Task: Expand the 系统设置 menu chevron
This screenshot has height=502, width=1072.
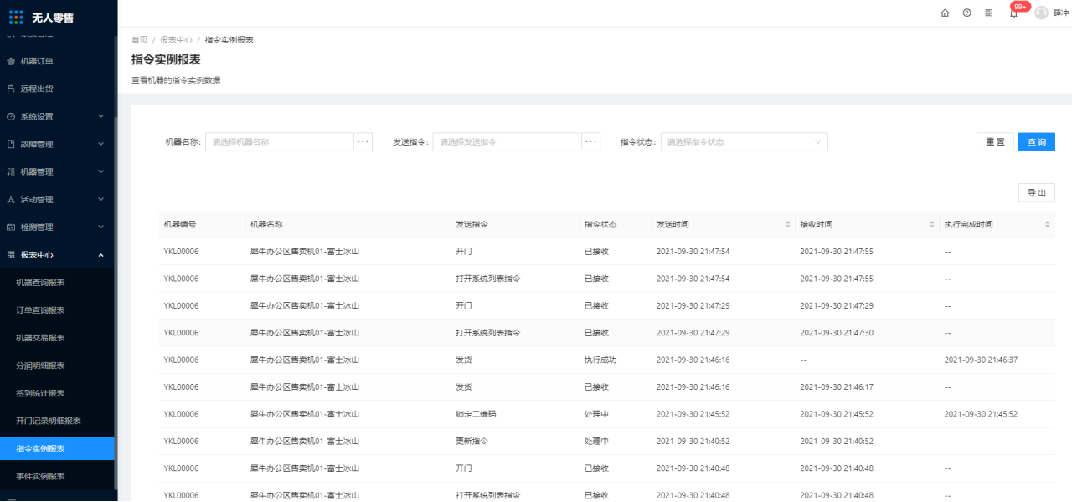Action: pos(101,116)
